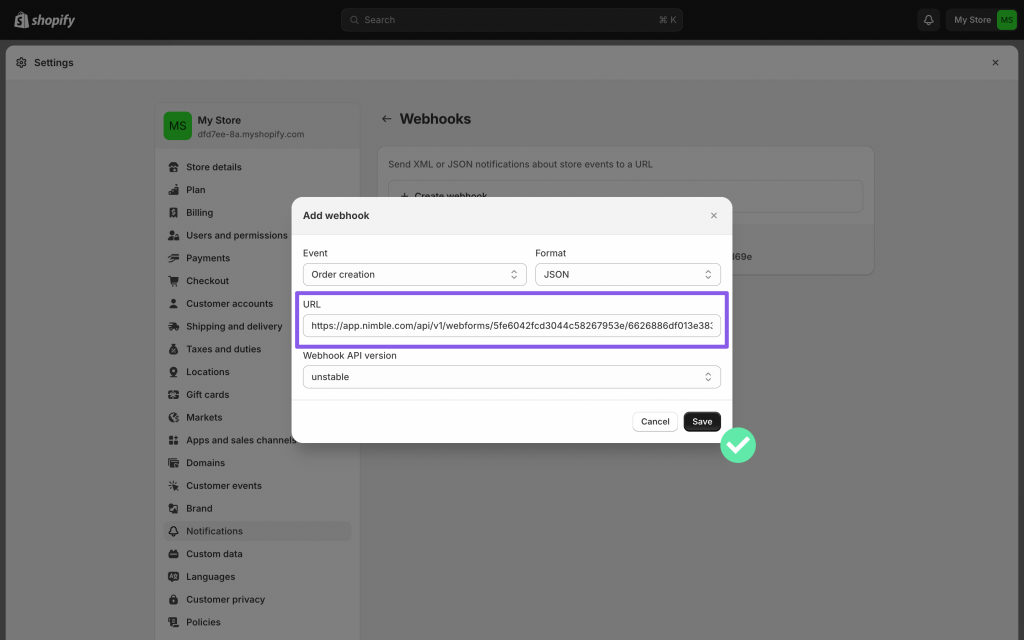
Task: Select the Notifications sidebar item
Action: [214, 531]
